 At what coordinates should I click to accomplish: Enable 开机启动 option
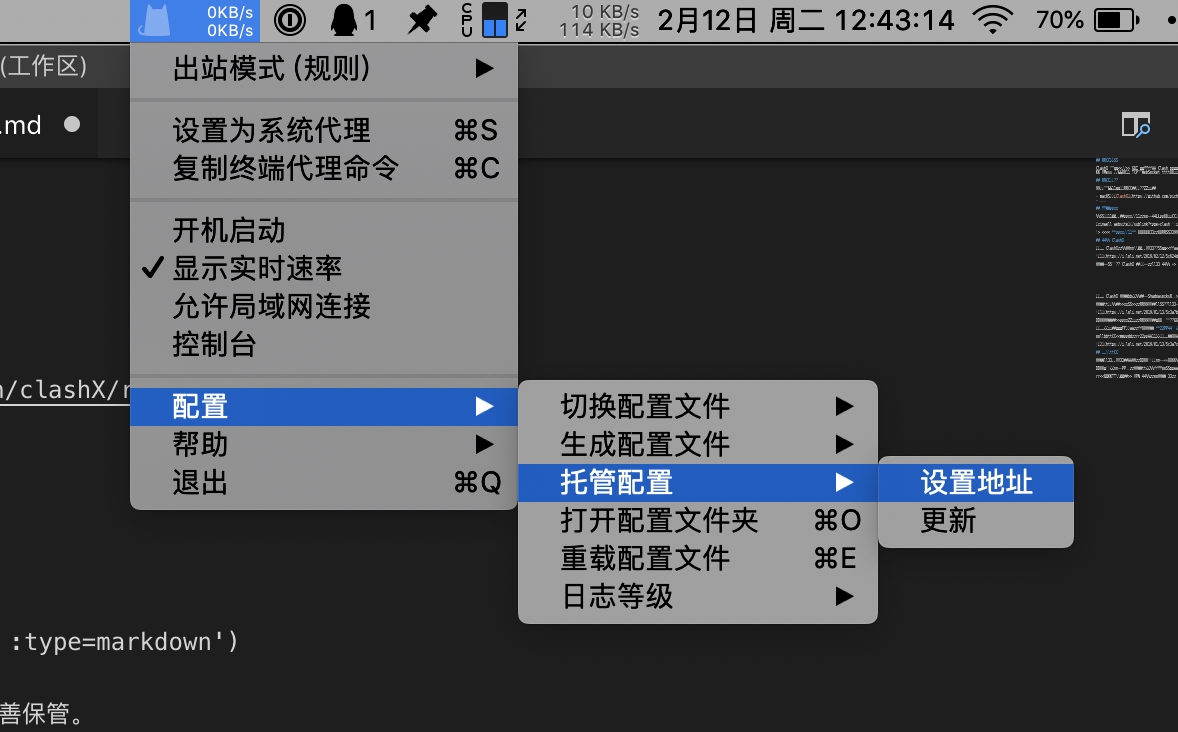pyautogui.click(x=229, y=230)
